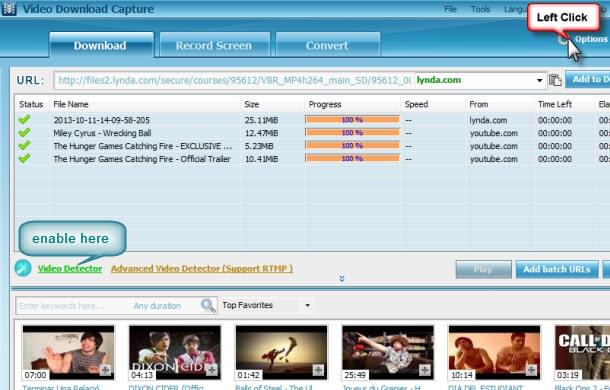Sort by the Size column header

(252, 104)
